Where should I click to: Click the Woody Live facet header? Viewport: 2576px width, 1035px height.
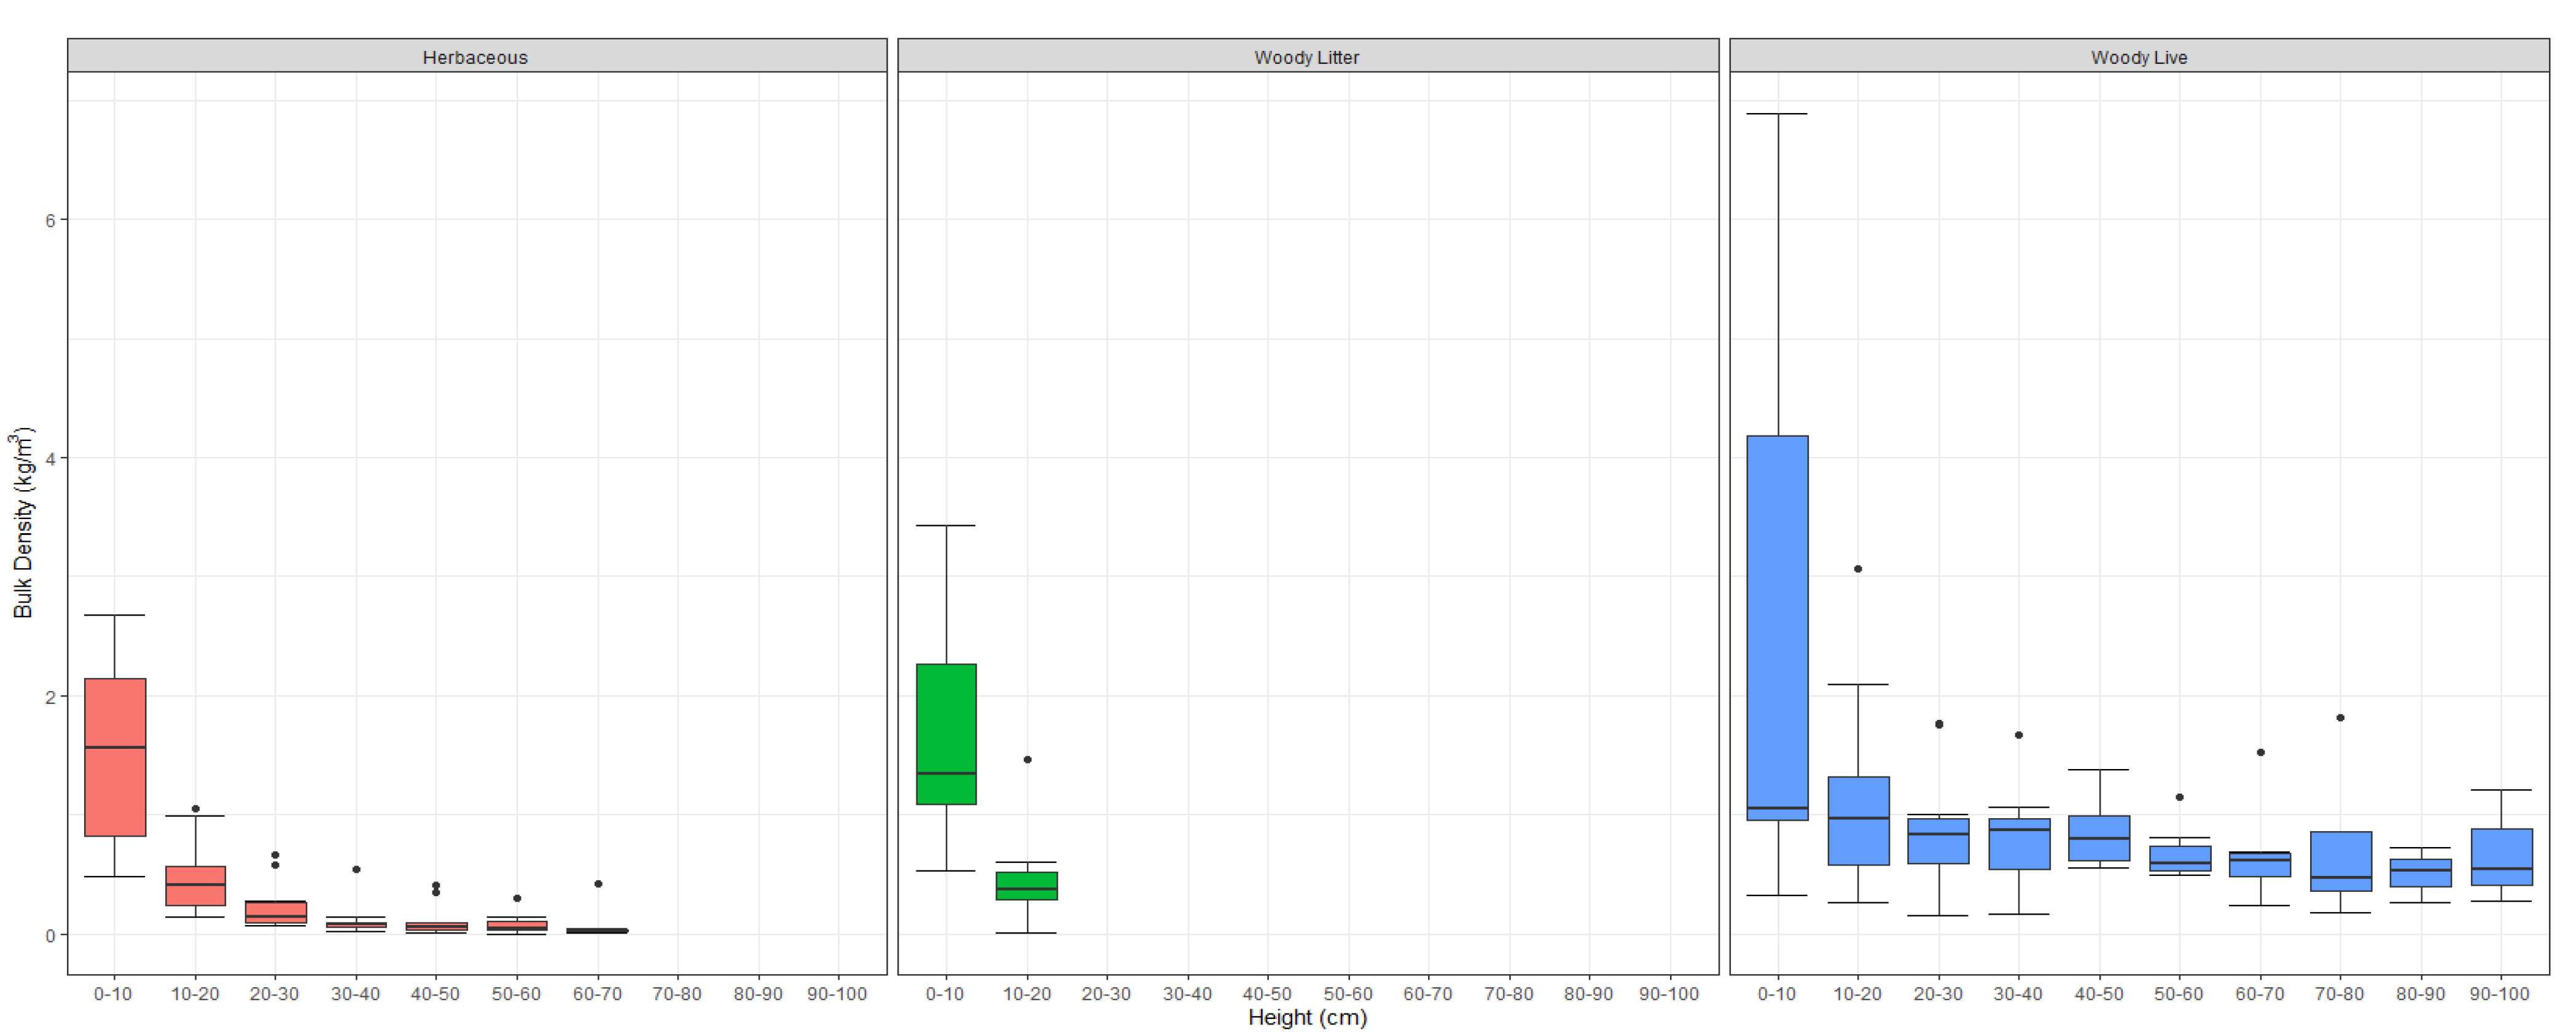click(x=2139, y=57)
